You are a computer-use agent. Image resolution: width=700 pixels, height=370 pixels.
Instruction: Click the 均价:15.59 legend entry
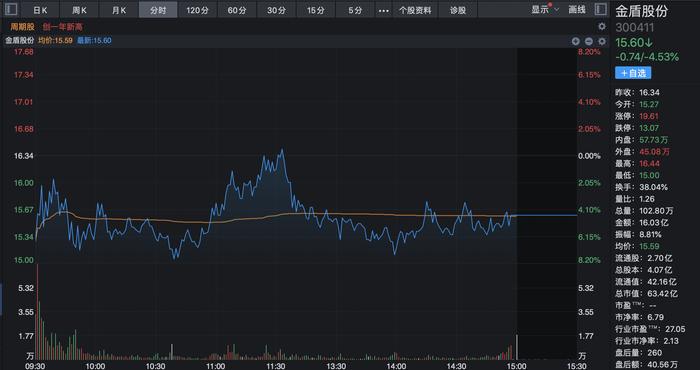click(x=55, y=41)
